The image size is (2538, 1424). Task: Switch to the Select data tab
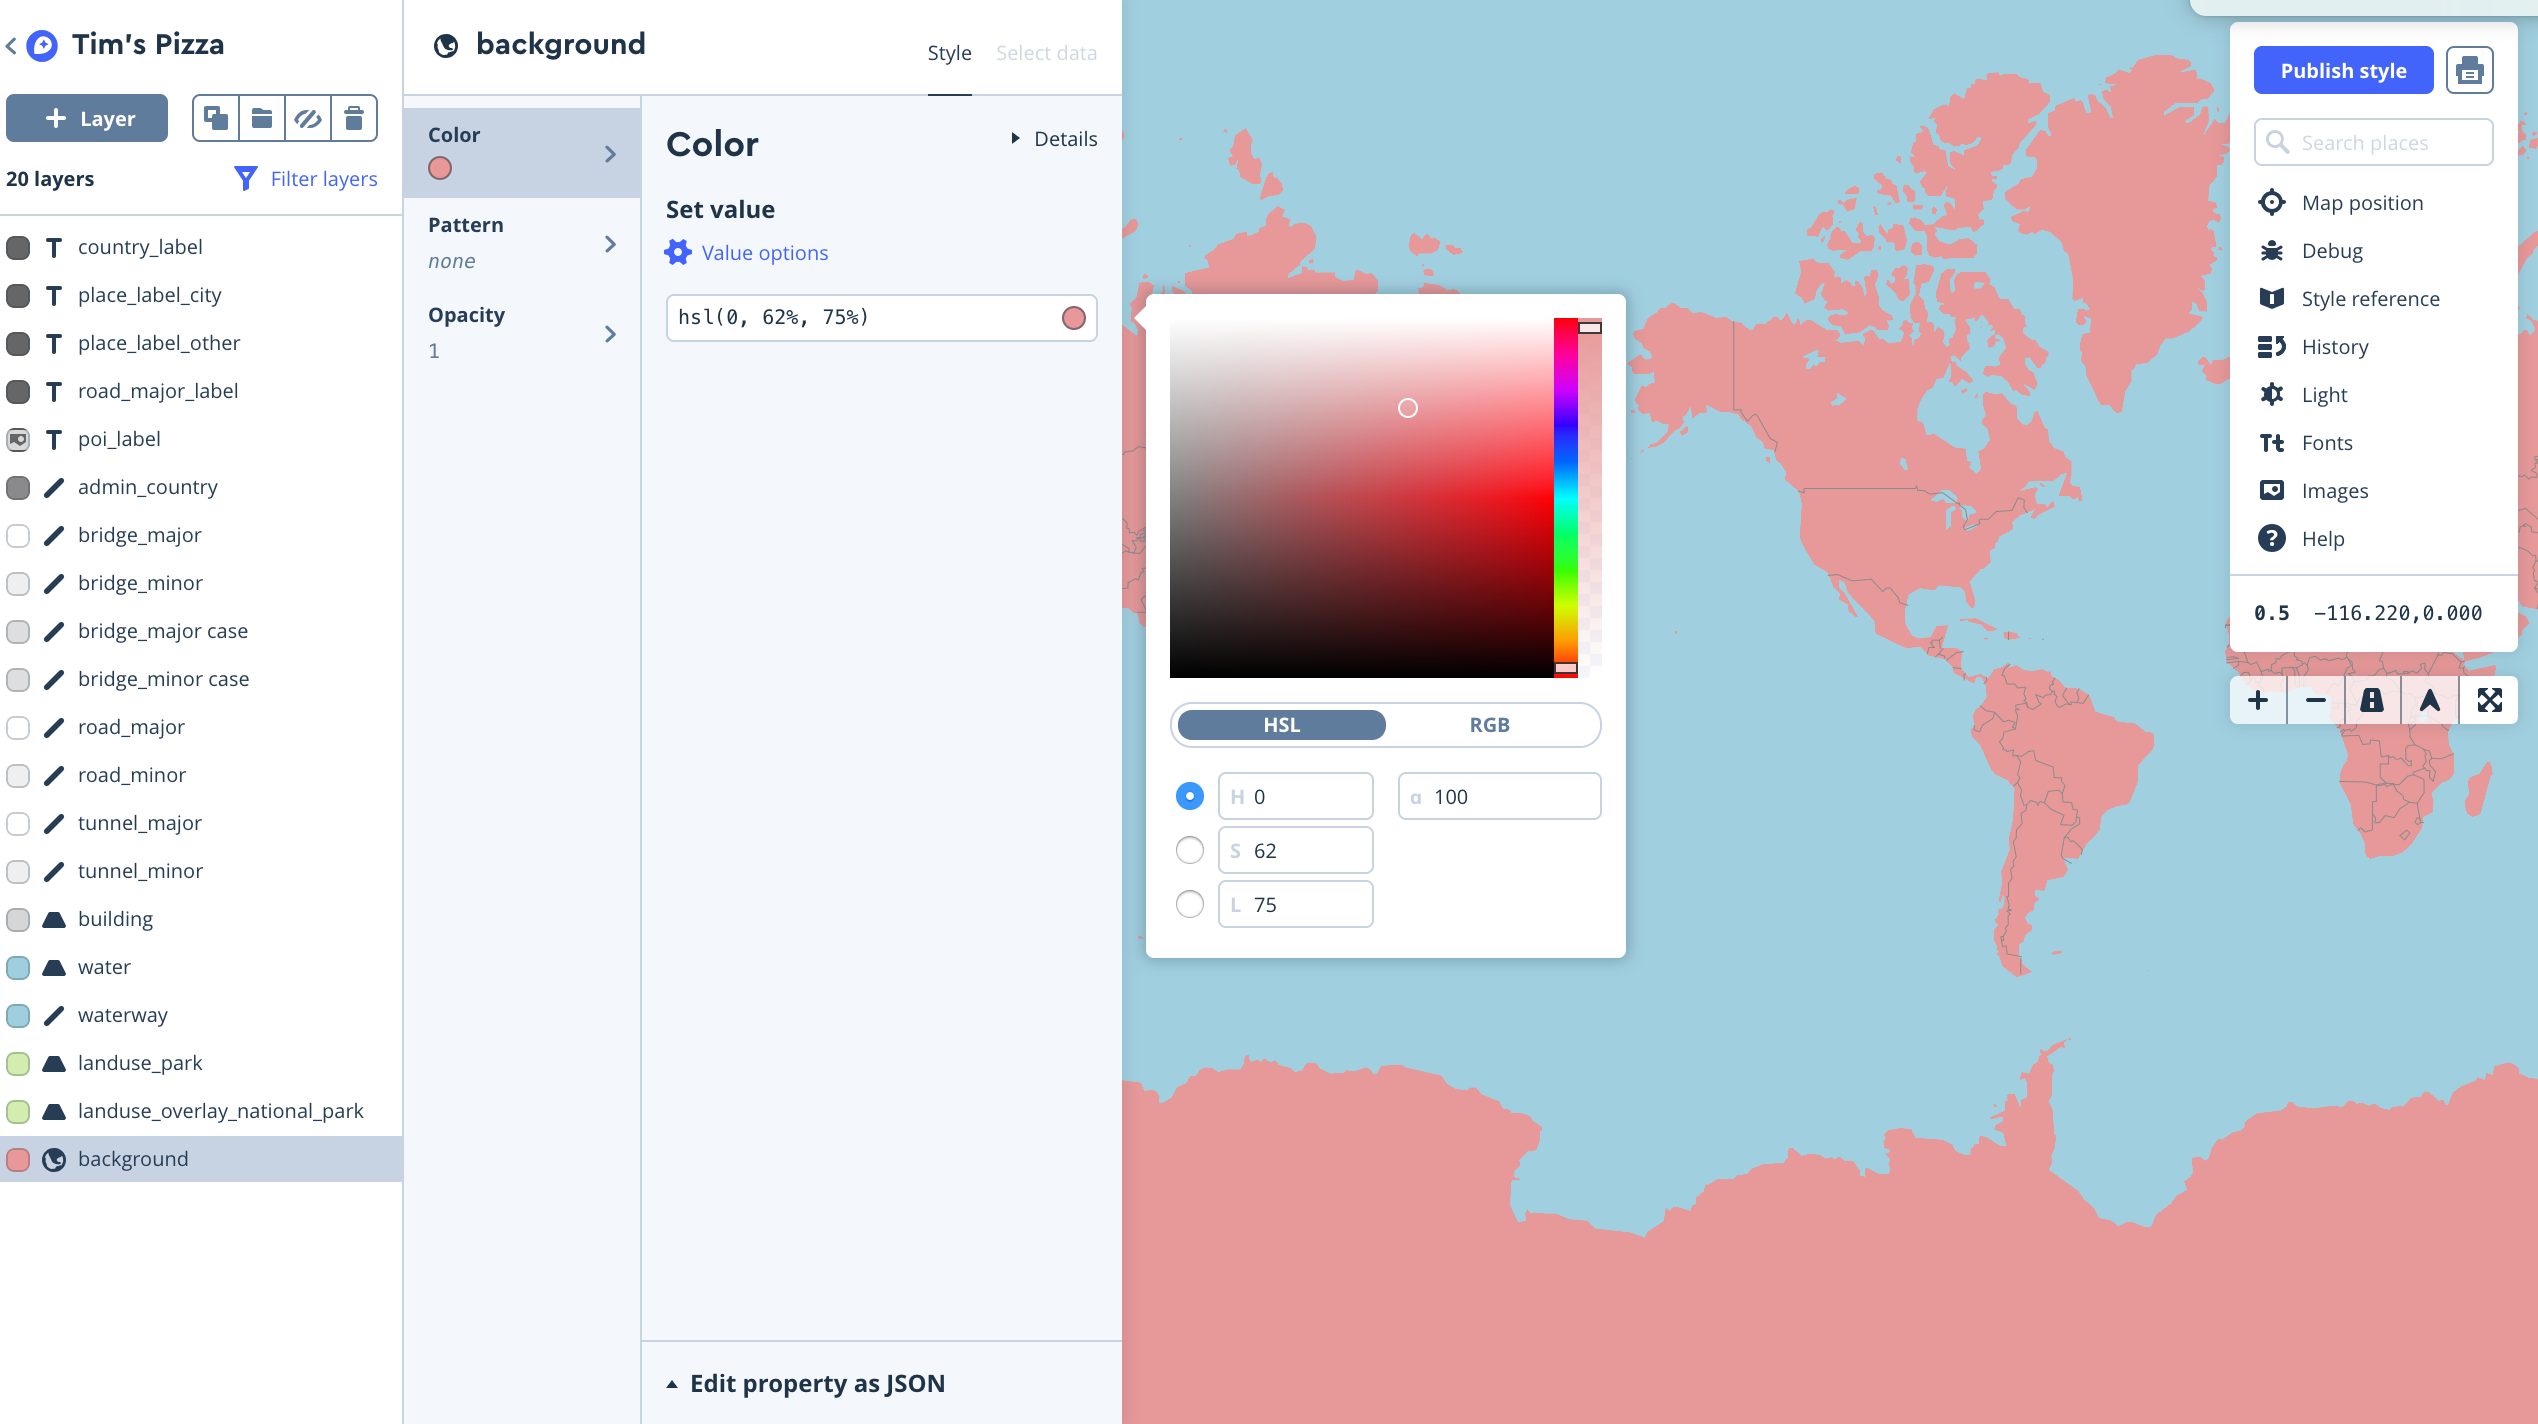point(1046,53)
